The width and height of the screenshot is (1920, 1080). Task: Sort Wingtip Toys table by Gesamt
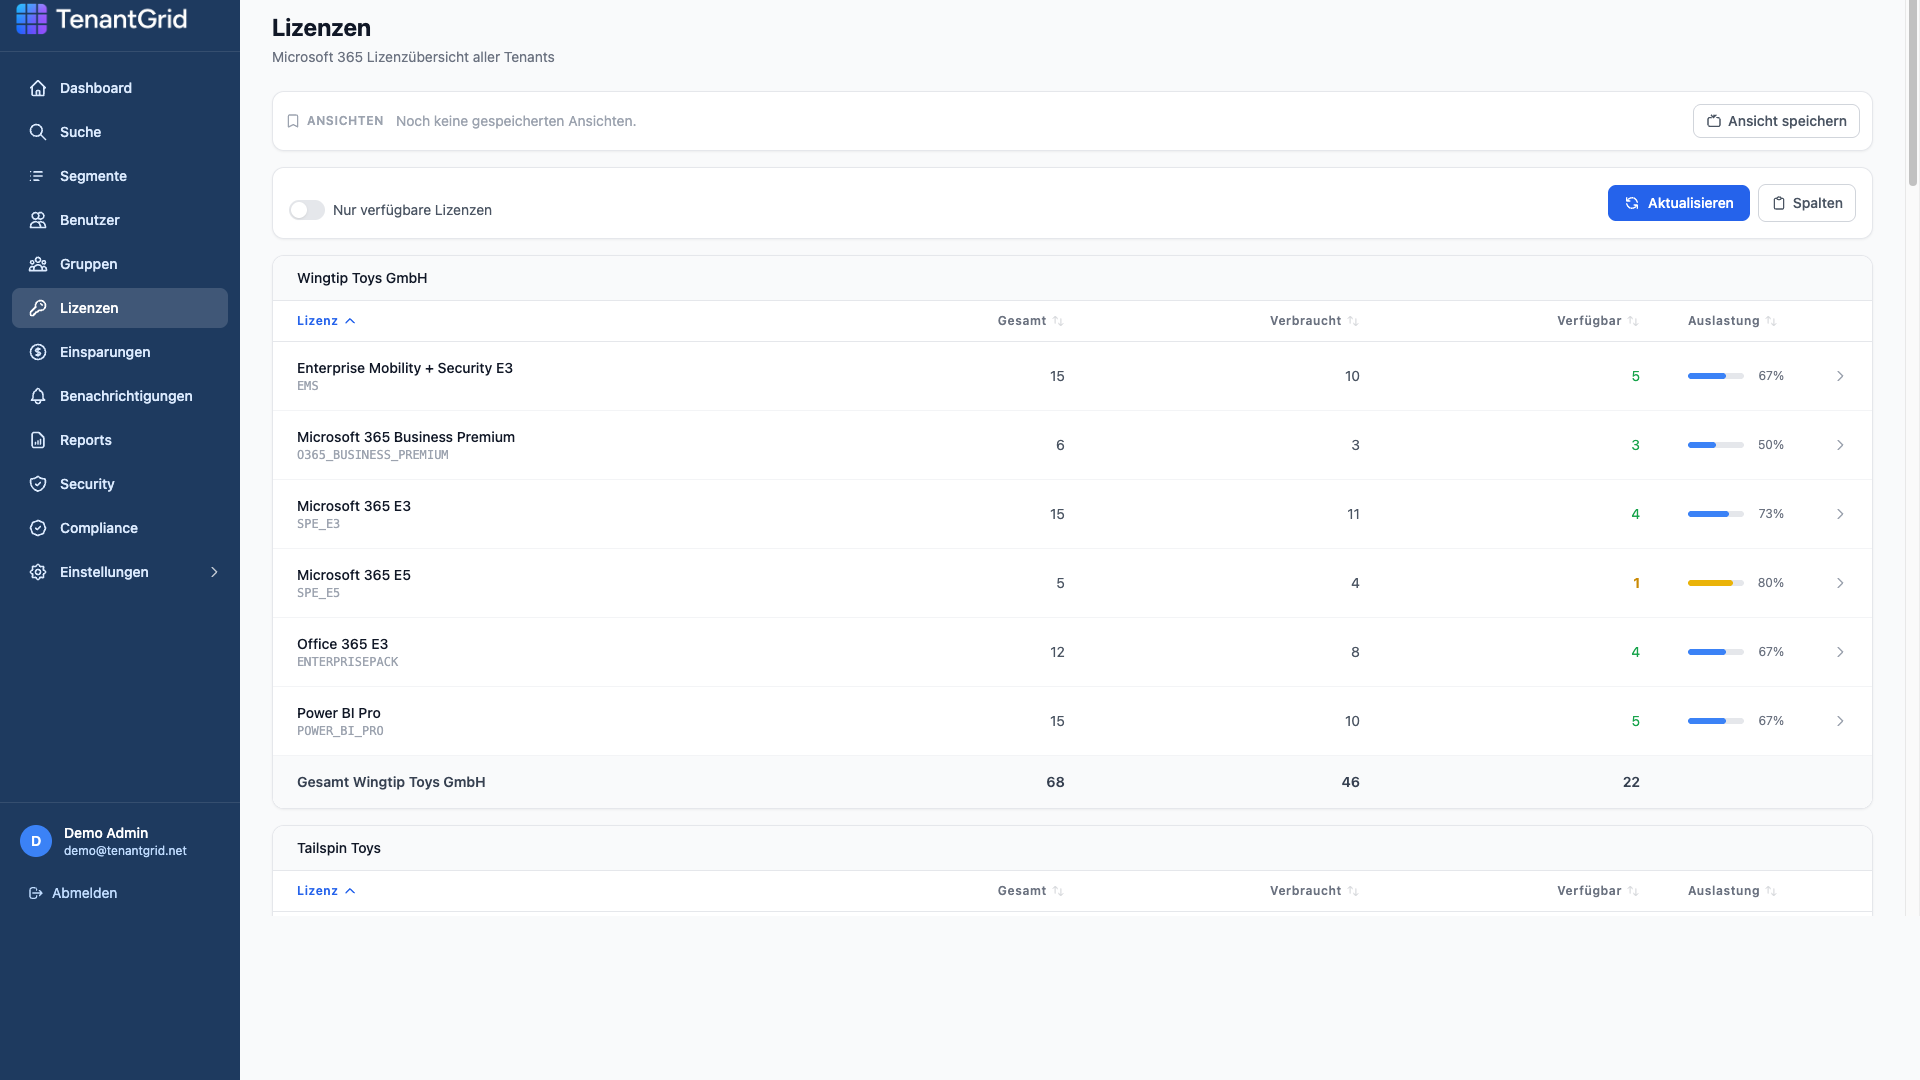(1030, 321)
